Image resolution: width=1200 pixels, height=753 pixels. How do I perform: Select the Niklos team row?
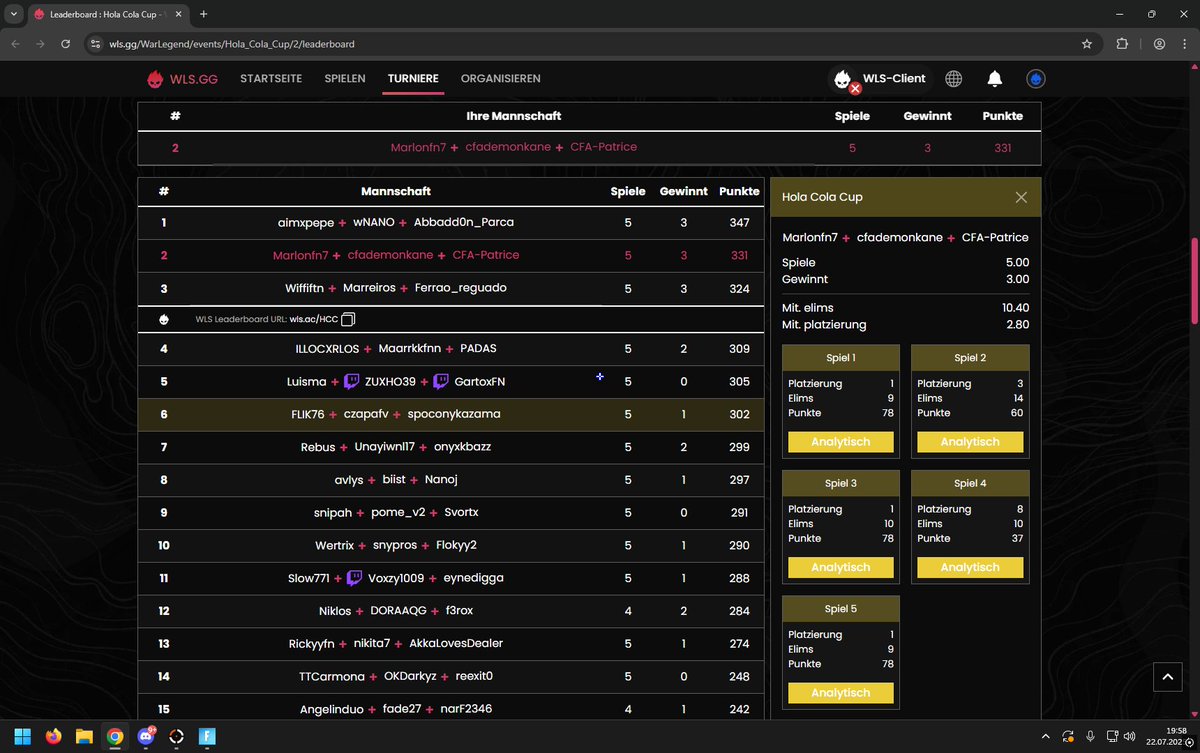[x=451, y=610]
